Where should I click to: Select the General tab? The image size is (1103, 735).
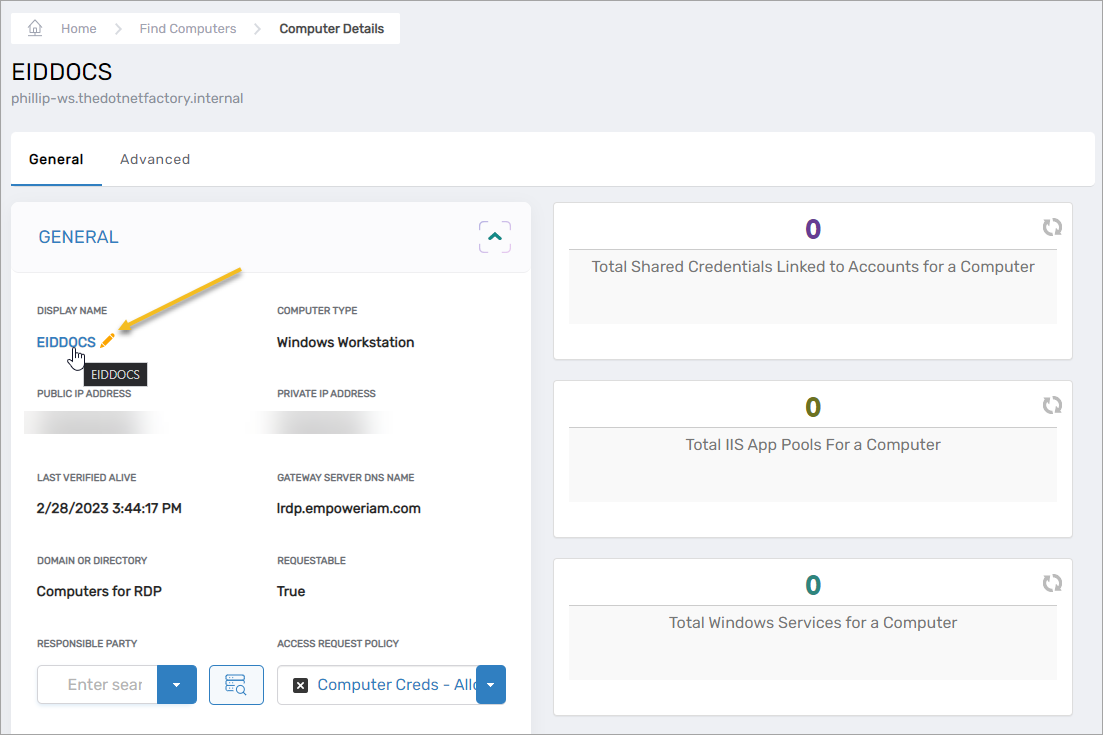pyautogui.click(x=56, y=159)
